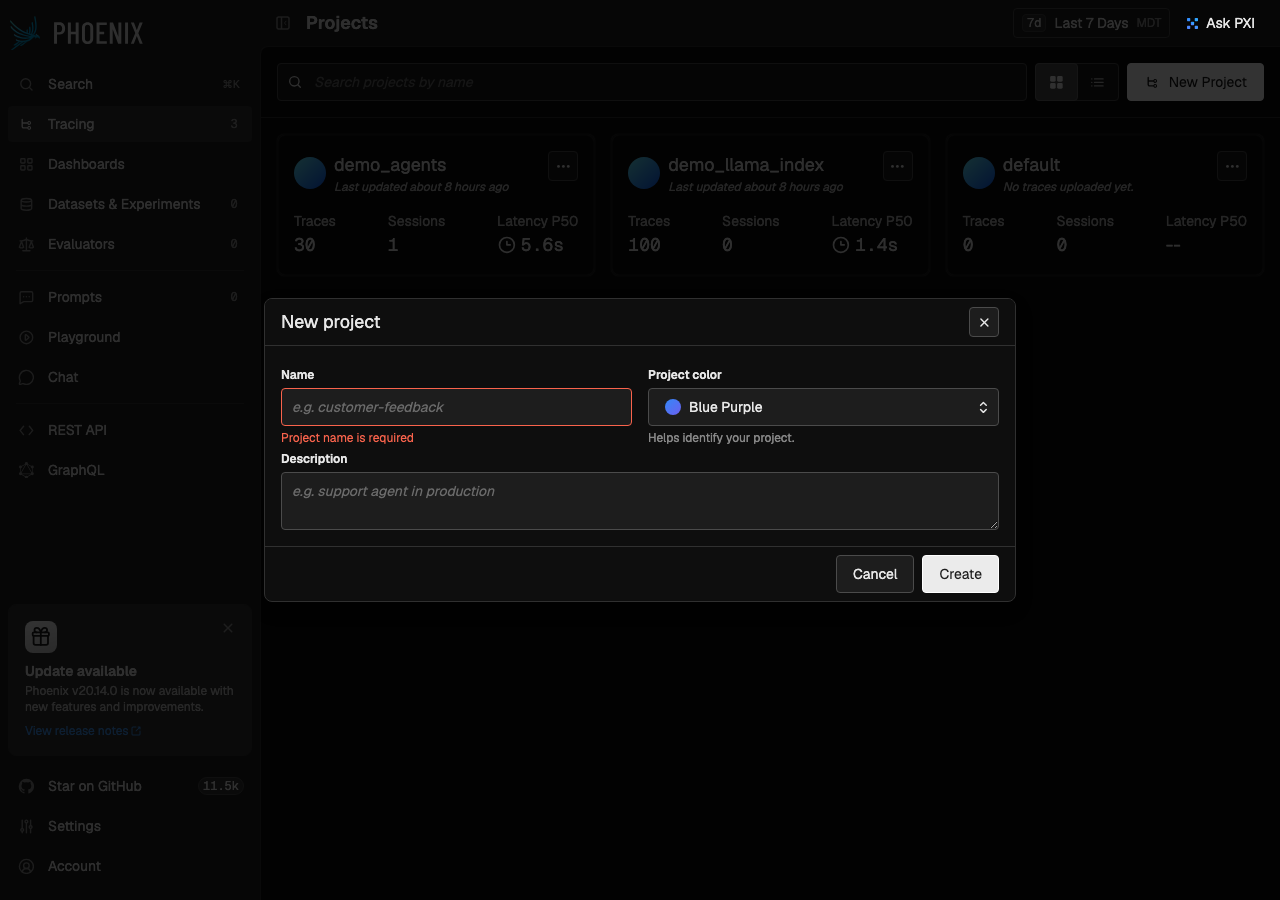
Task: Click the Projects page heading
Action: pyautogui.click(x=342, y=23)
